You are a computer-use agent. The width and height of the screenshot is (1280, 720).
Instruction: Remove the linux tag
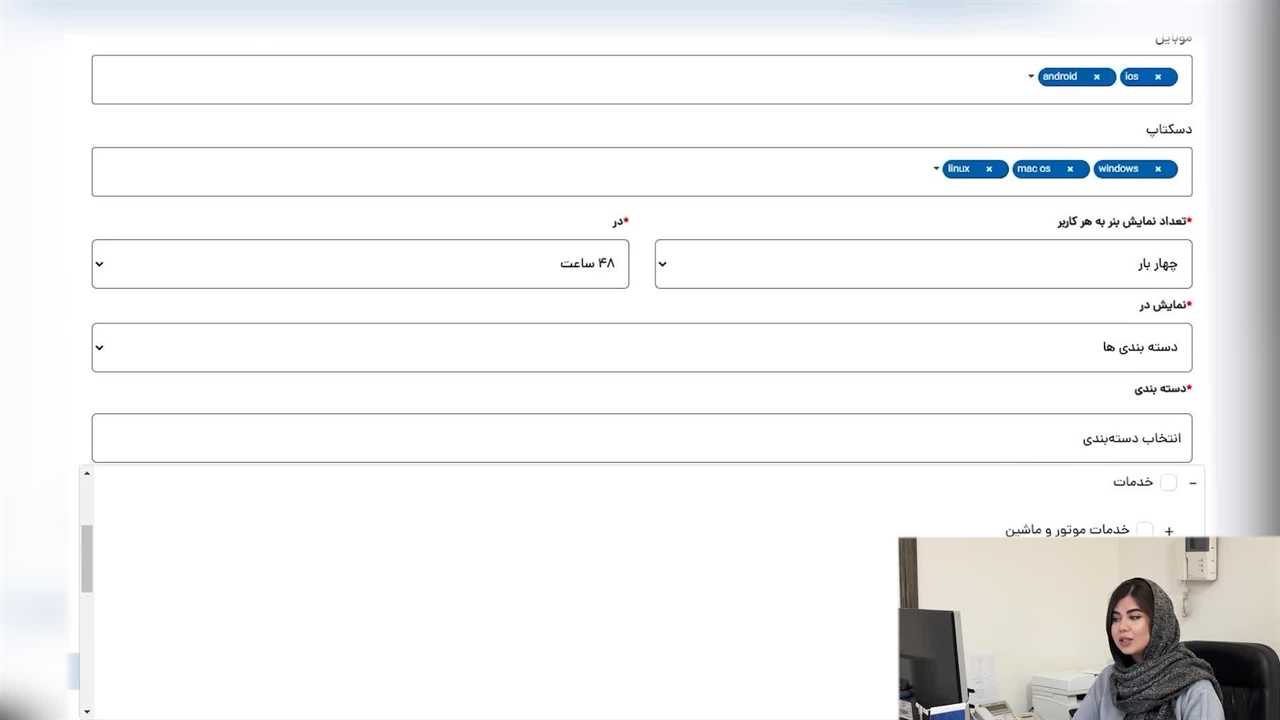click(989, 169)
